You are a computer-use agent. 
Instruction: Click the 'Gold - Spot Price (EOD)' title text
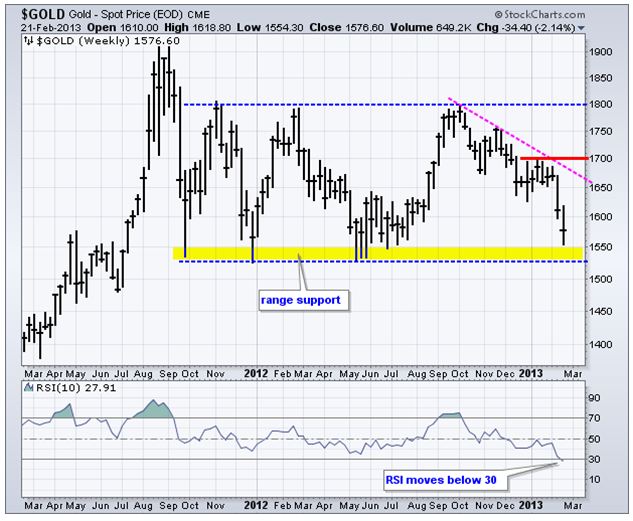tap(126, 15)
